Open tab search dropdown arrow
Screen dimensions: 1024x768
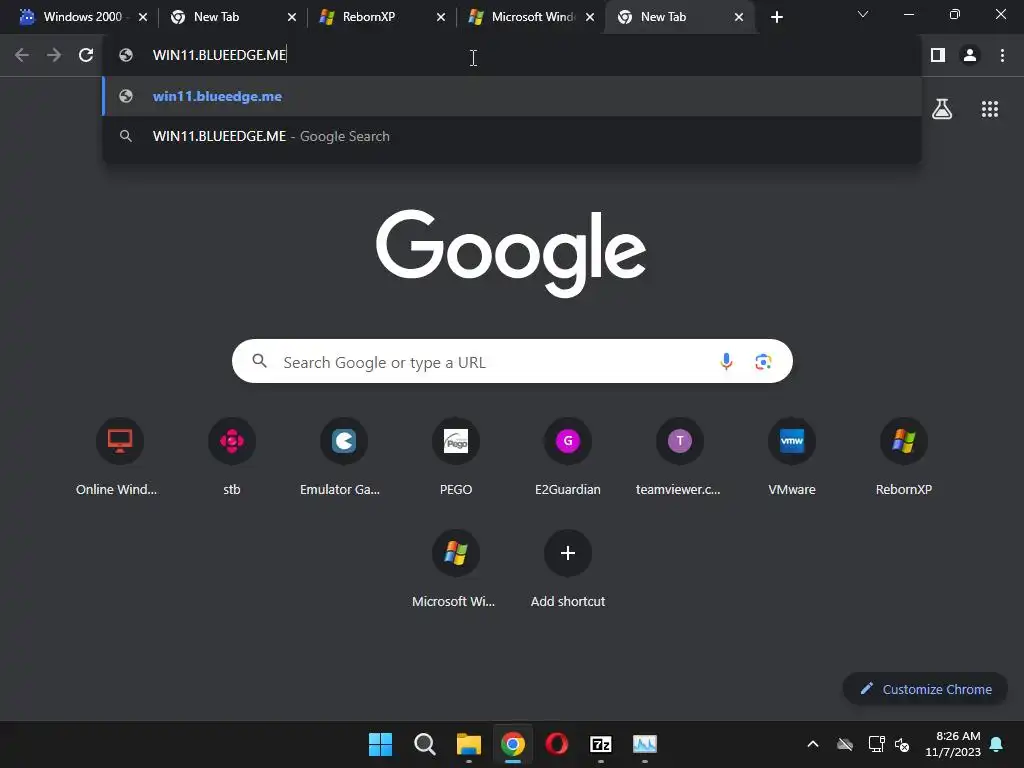point(863,14)
